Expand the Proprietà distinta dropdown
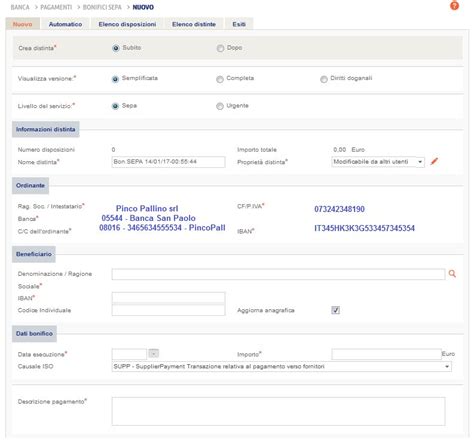The image size is (474, 443). point(378,162)
